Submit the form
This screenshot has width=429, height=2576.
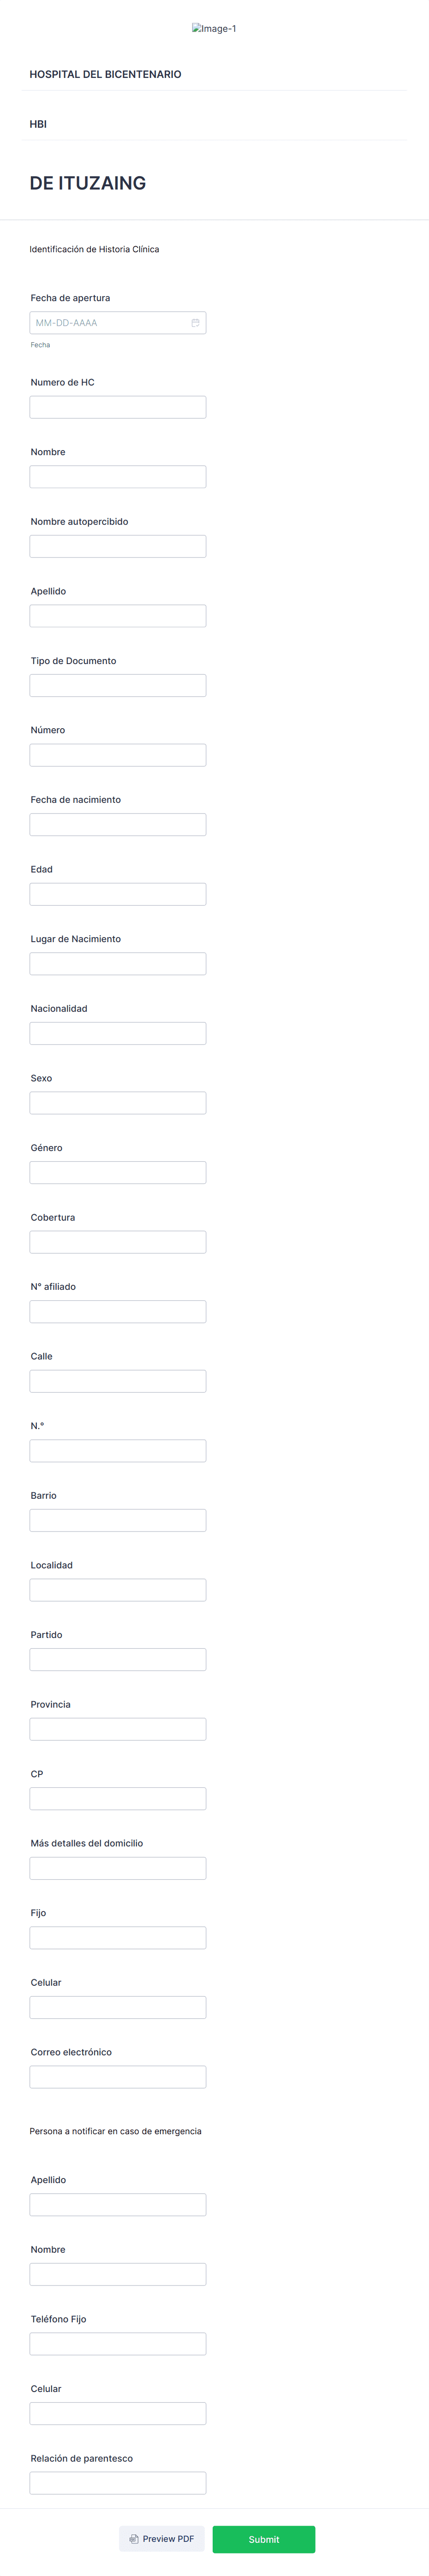[264, 2539]
